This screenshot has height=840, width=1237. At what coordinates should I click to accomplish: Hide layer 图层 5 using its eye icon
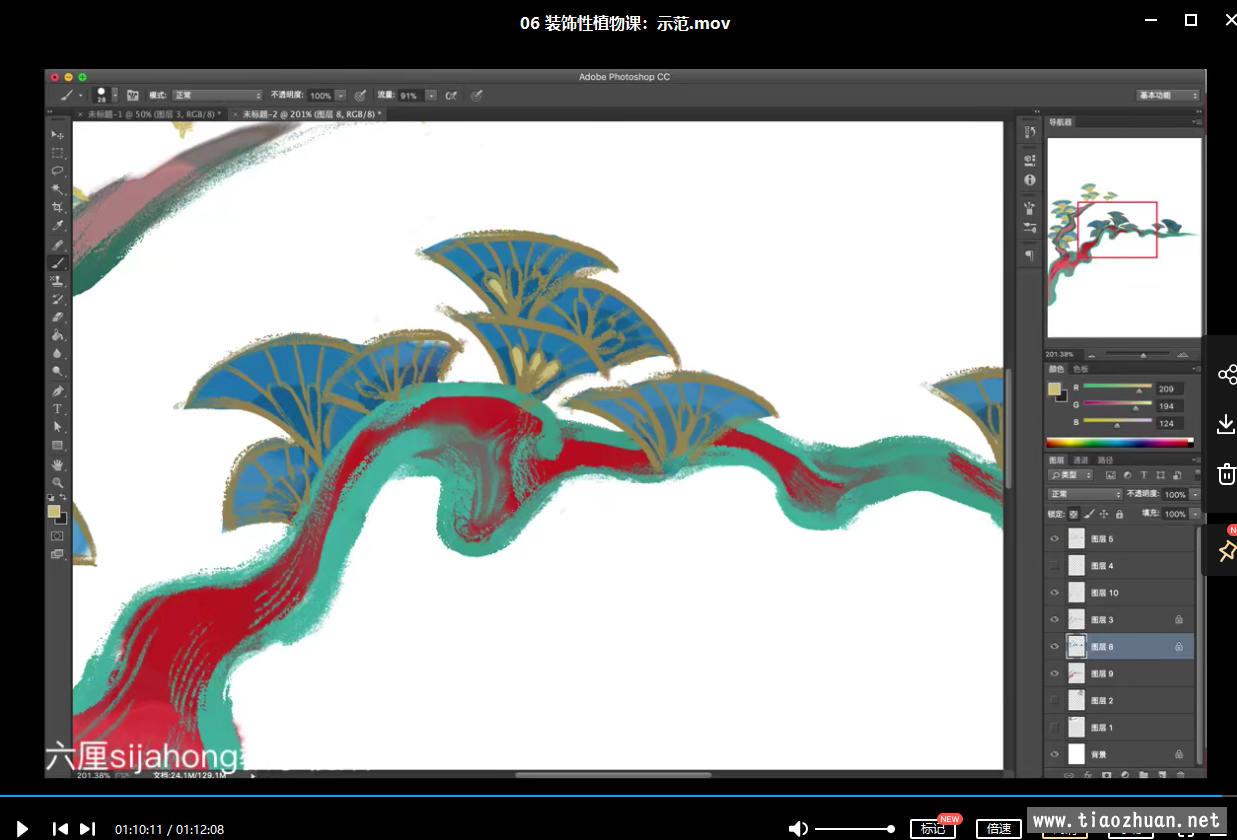[1054, 539]
